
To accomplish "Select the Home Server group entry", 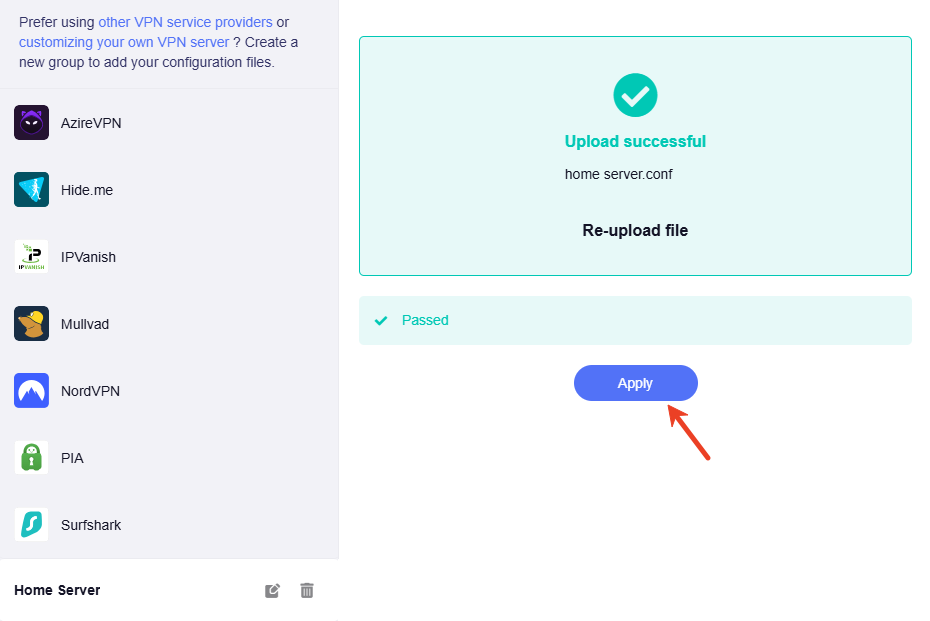I will point(169,590).
